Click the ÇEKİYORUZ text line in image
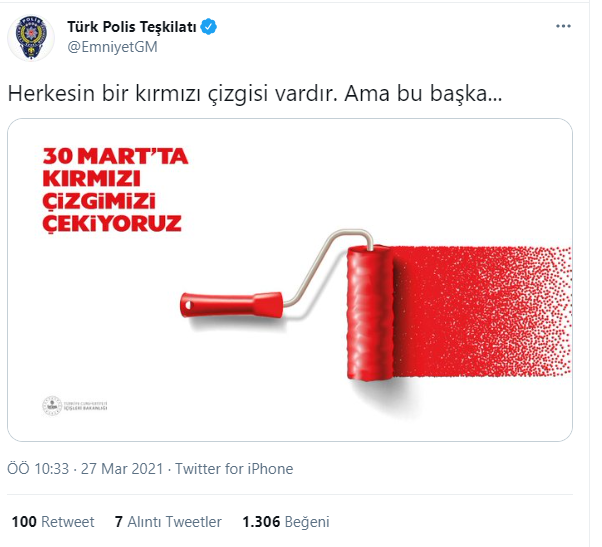Screen dimensions: 602x547 (112, 223)
